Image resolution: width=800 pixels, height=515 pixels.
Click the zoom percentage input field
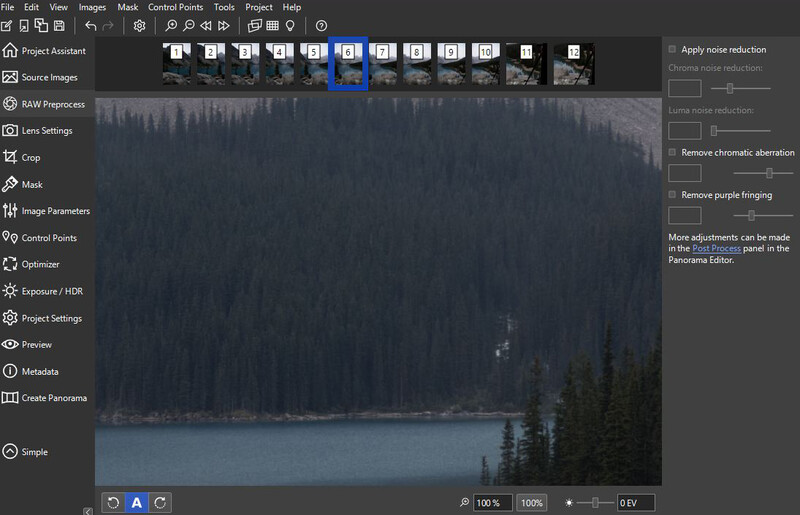(x=492, y=503)
